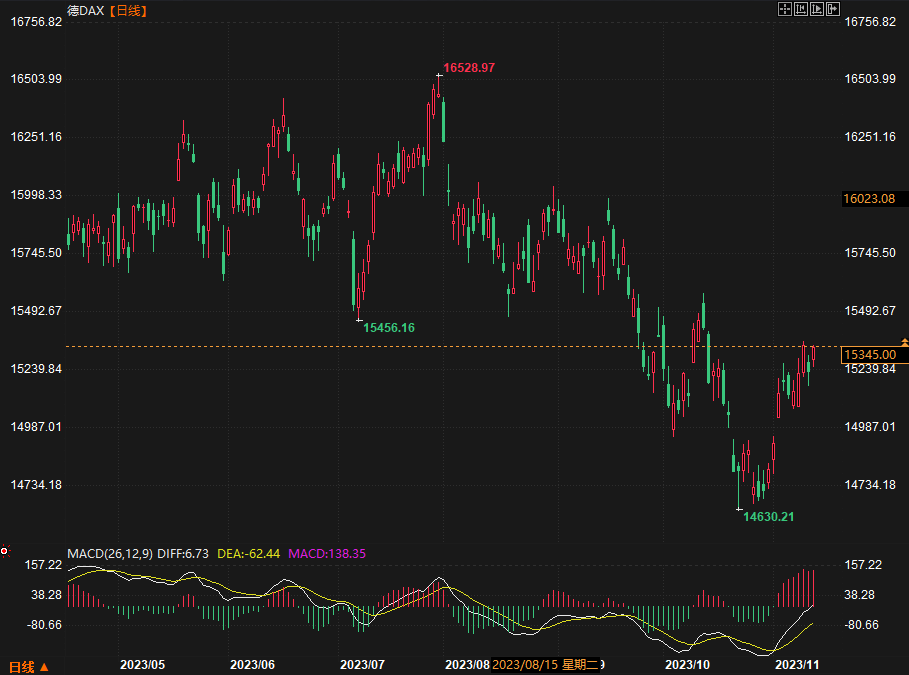This screenshot has width=909, height=675.
Task: Click the 2023/05 label on time axis
Action: (x=142, y=664)
